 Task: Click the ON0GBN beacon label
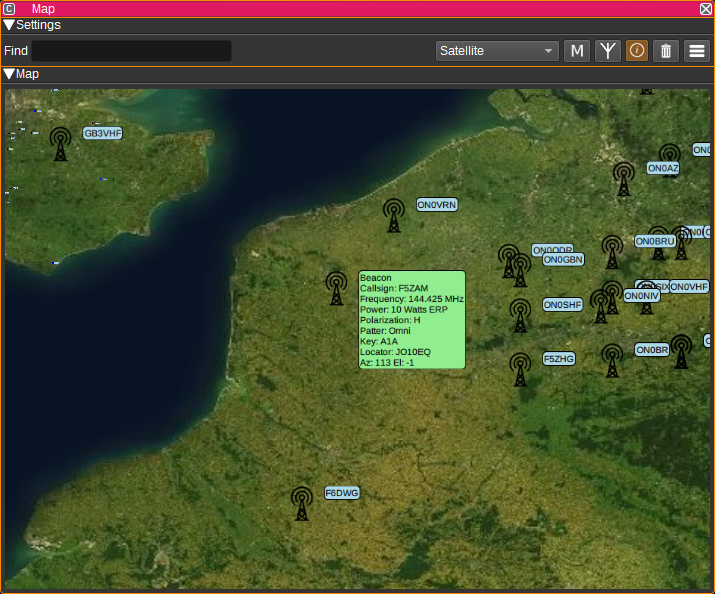point(563,260)
